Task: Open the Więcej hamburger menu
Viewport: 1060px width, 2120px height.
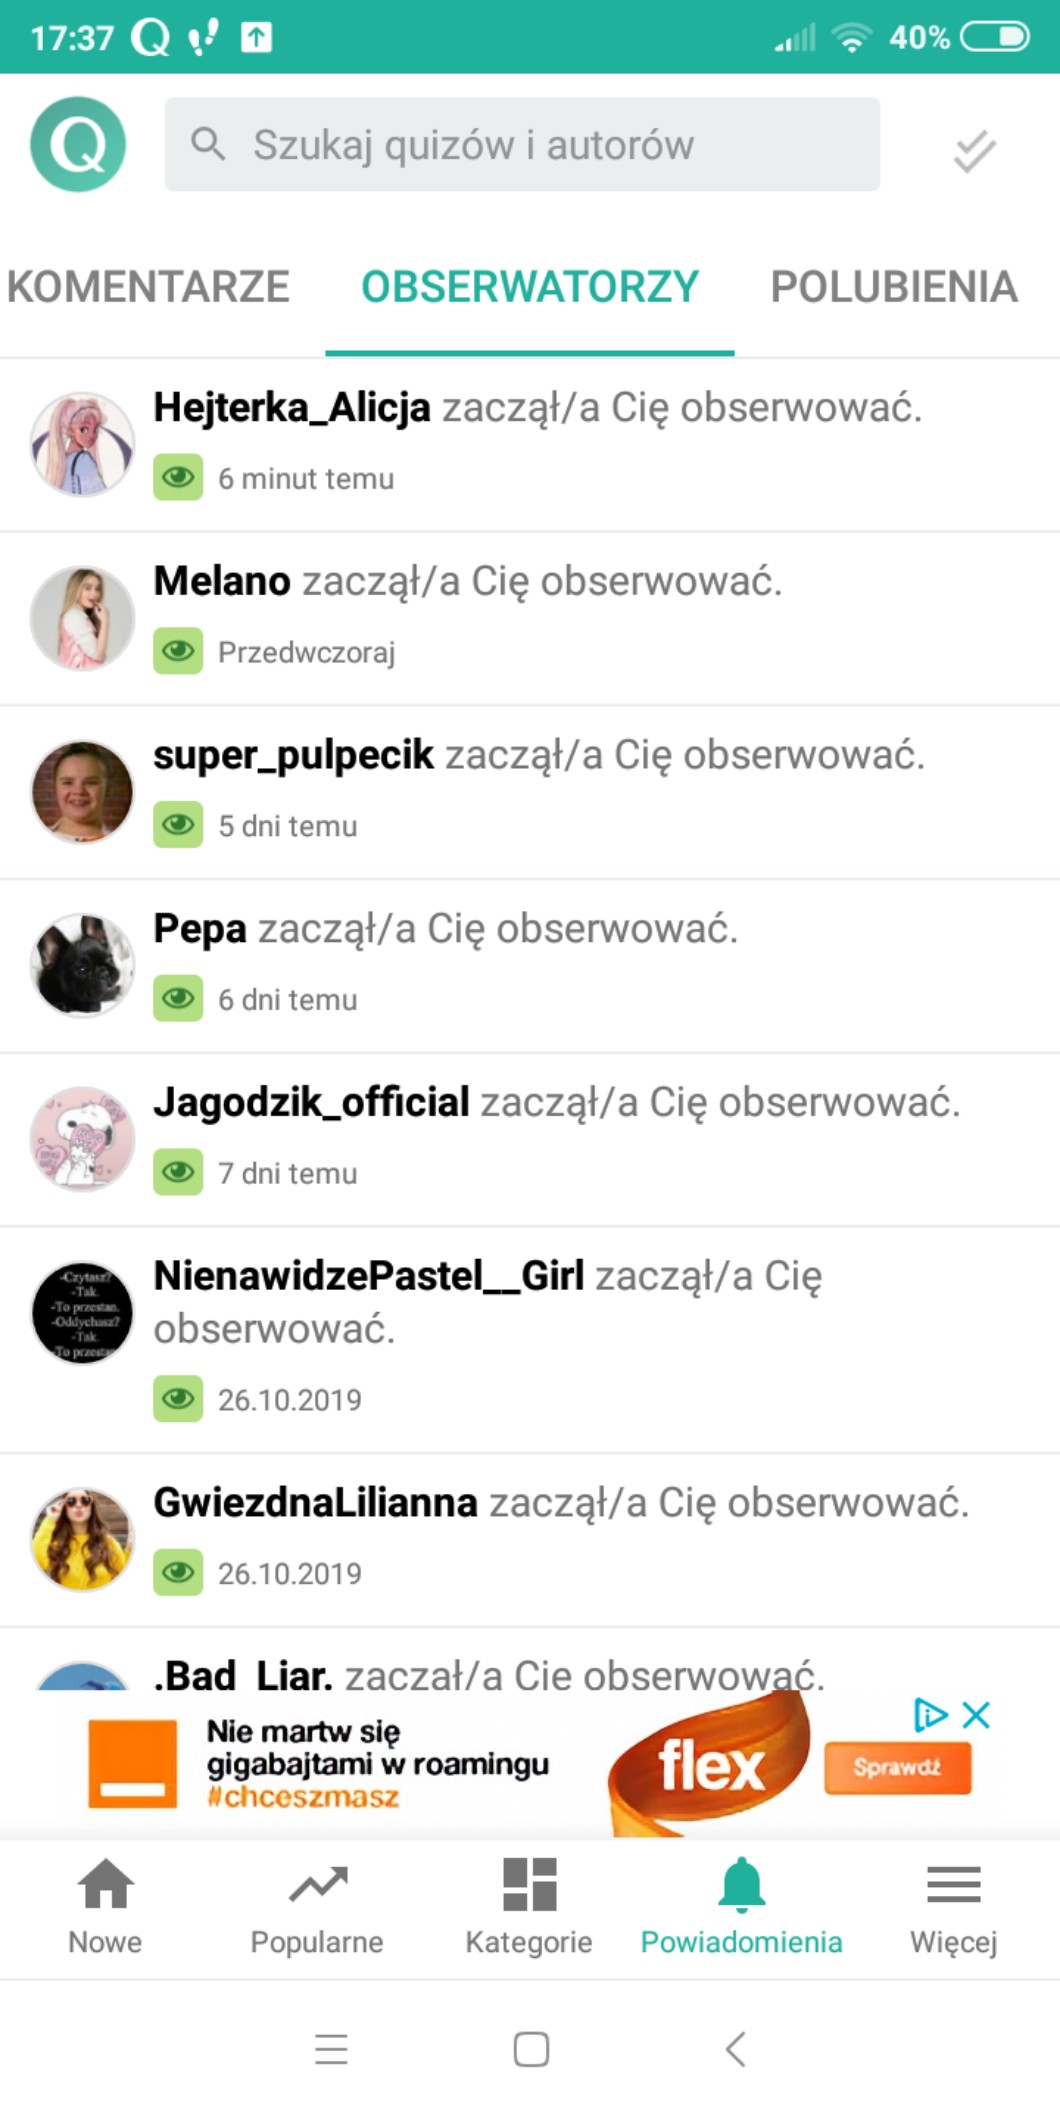Action: coord(954,1885)
